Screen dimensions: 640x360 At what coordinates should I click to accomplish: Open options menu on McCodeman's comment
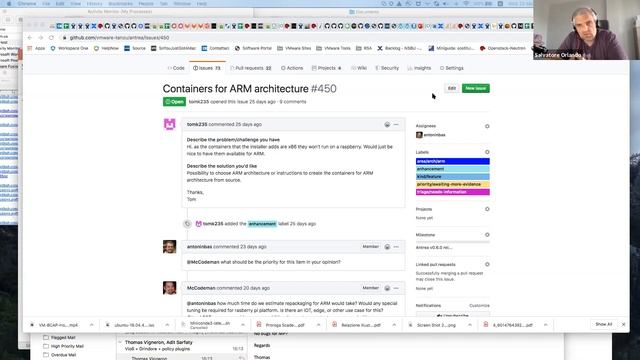coord(396,288)
